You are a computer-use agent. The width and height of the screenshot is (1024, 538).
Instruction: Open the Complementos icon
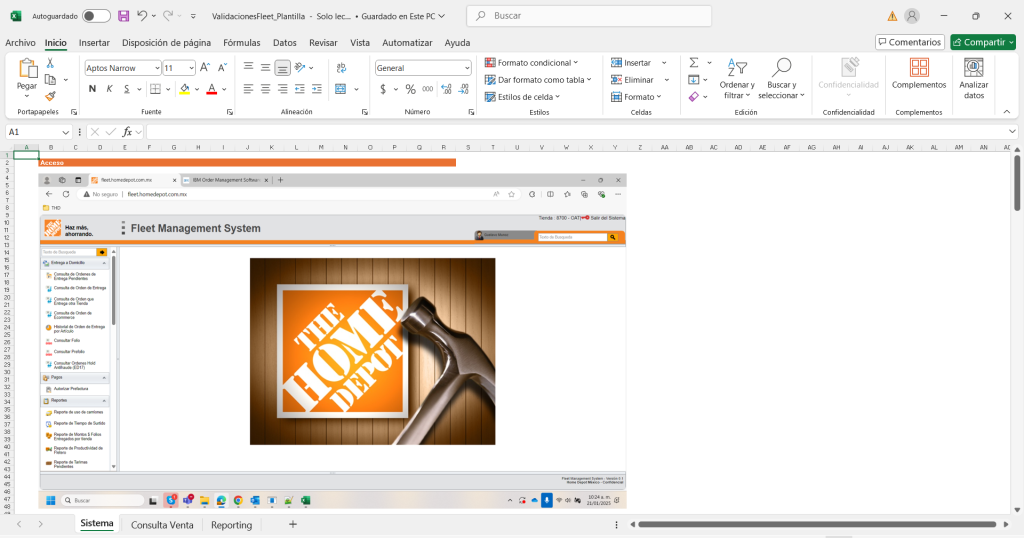pos(919,67)
